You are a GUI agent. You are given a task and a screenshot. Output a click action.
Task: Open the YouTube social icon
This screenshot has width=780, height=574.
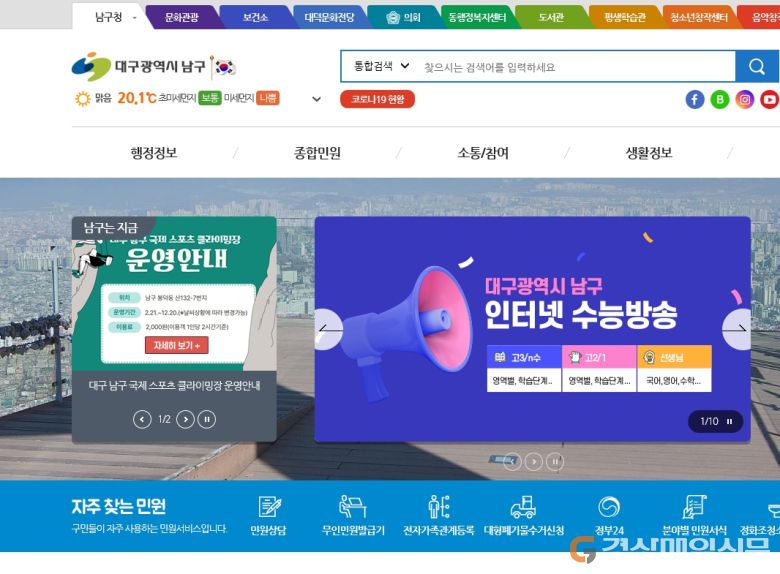770,99
